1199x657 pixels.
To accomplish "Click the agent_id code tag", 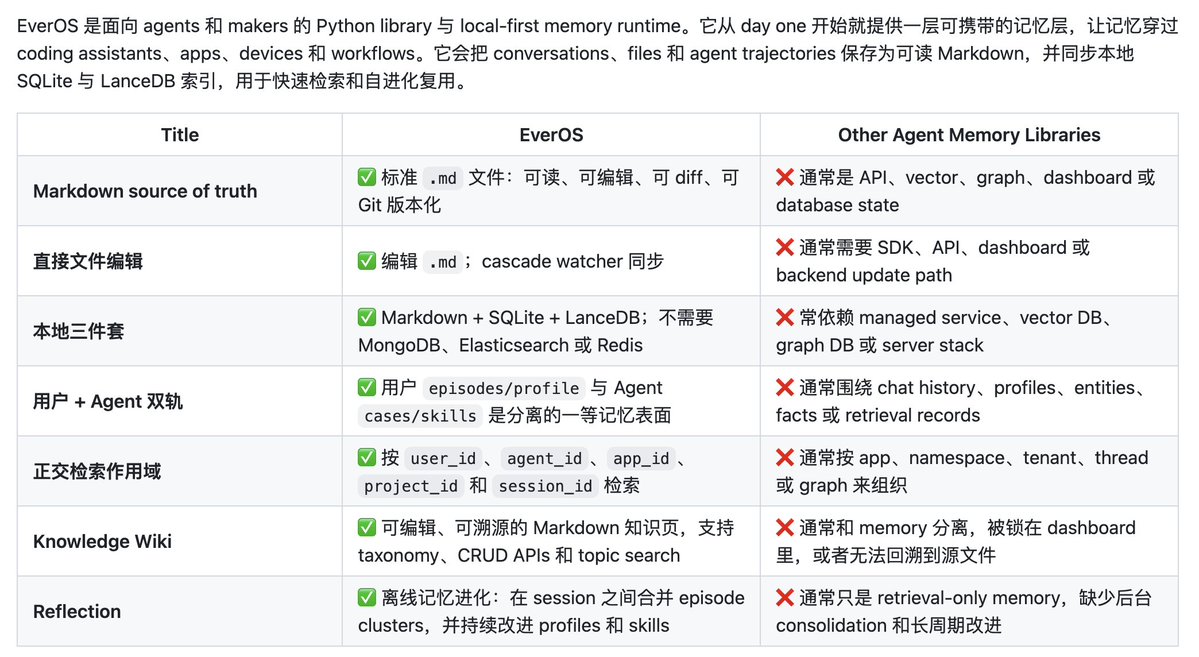I will pos(544,459).
